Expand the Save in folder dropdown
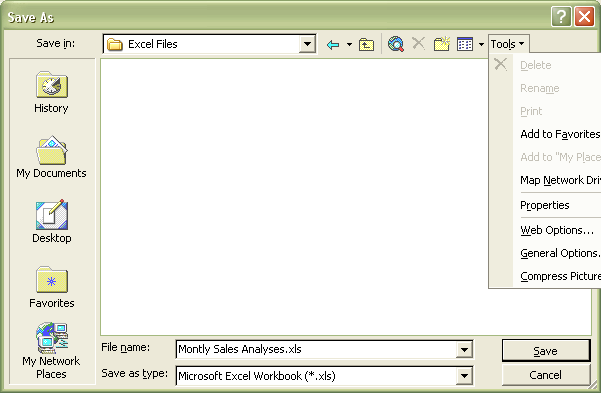This screenshot has height=393, width=601. (x=307, y=44)
